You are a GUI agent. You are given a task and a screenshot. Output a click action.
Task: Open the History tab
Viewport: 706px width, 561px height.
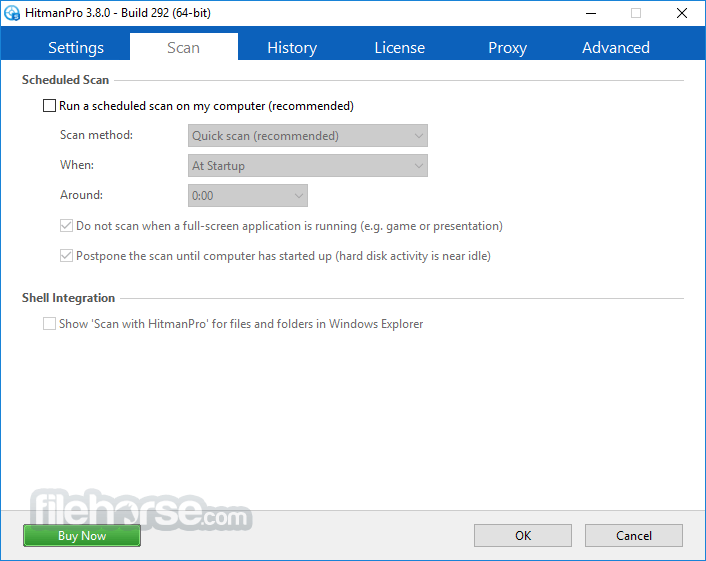point(292,48)
